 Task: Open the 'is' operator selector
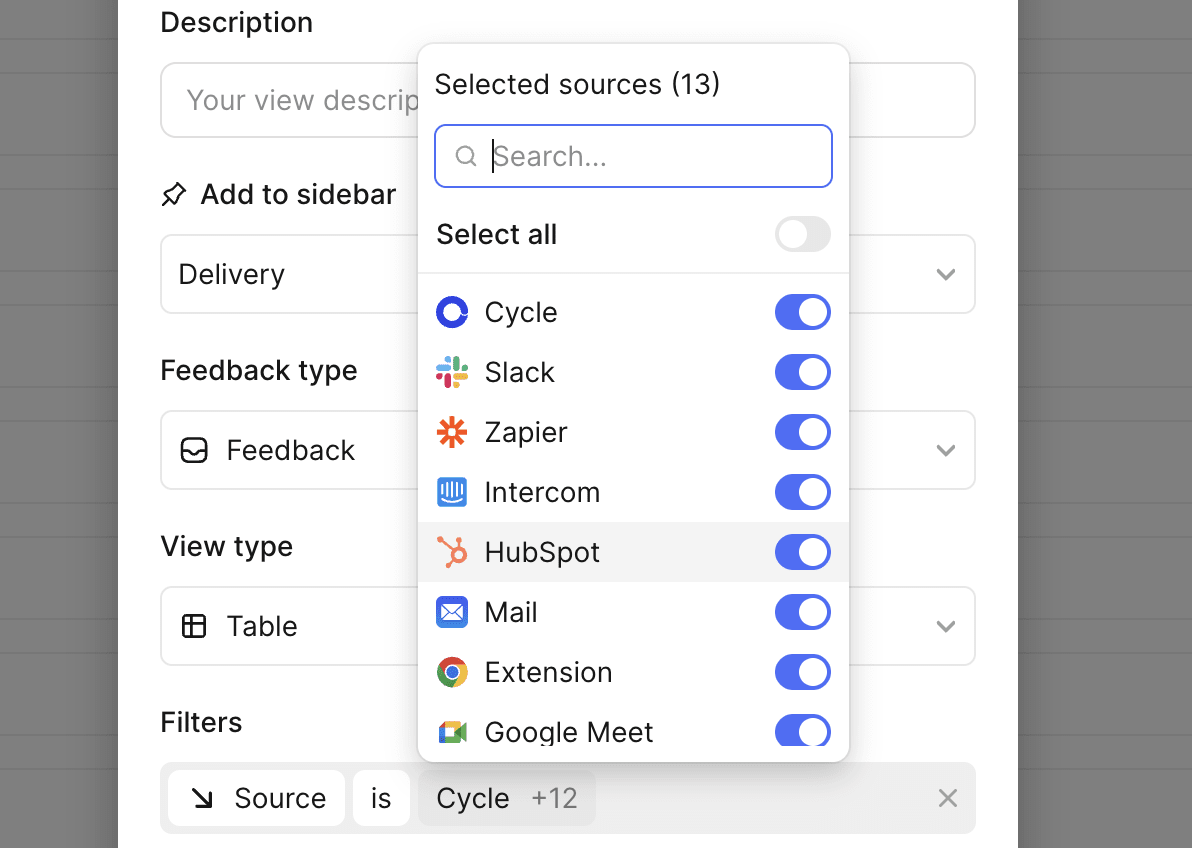point(381,798)
